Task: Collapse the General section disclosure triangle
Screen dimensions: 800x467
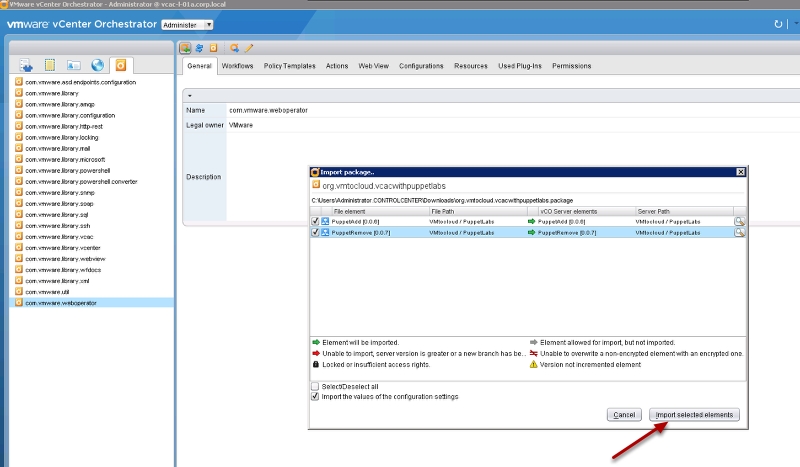Action: pyautogui.click(x=190, y=95)
